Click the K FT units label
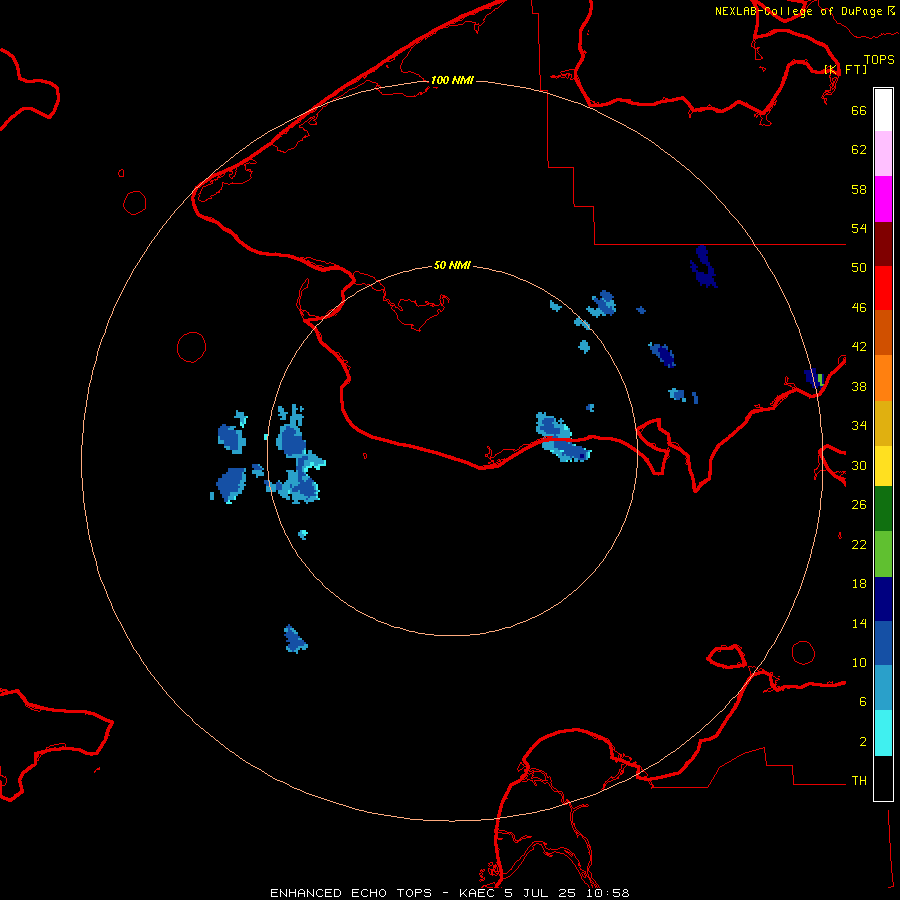This screenshot has width=900, height=900. (845, 69)
